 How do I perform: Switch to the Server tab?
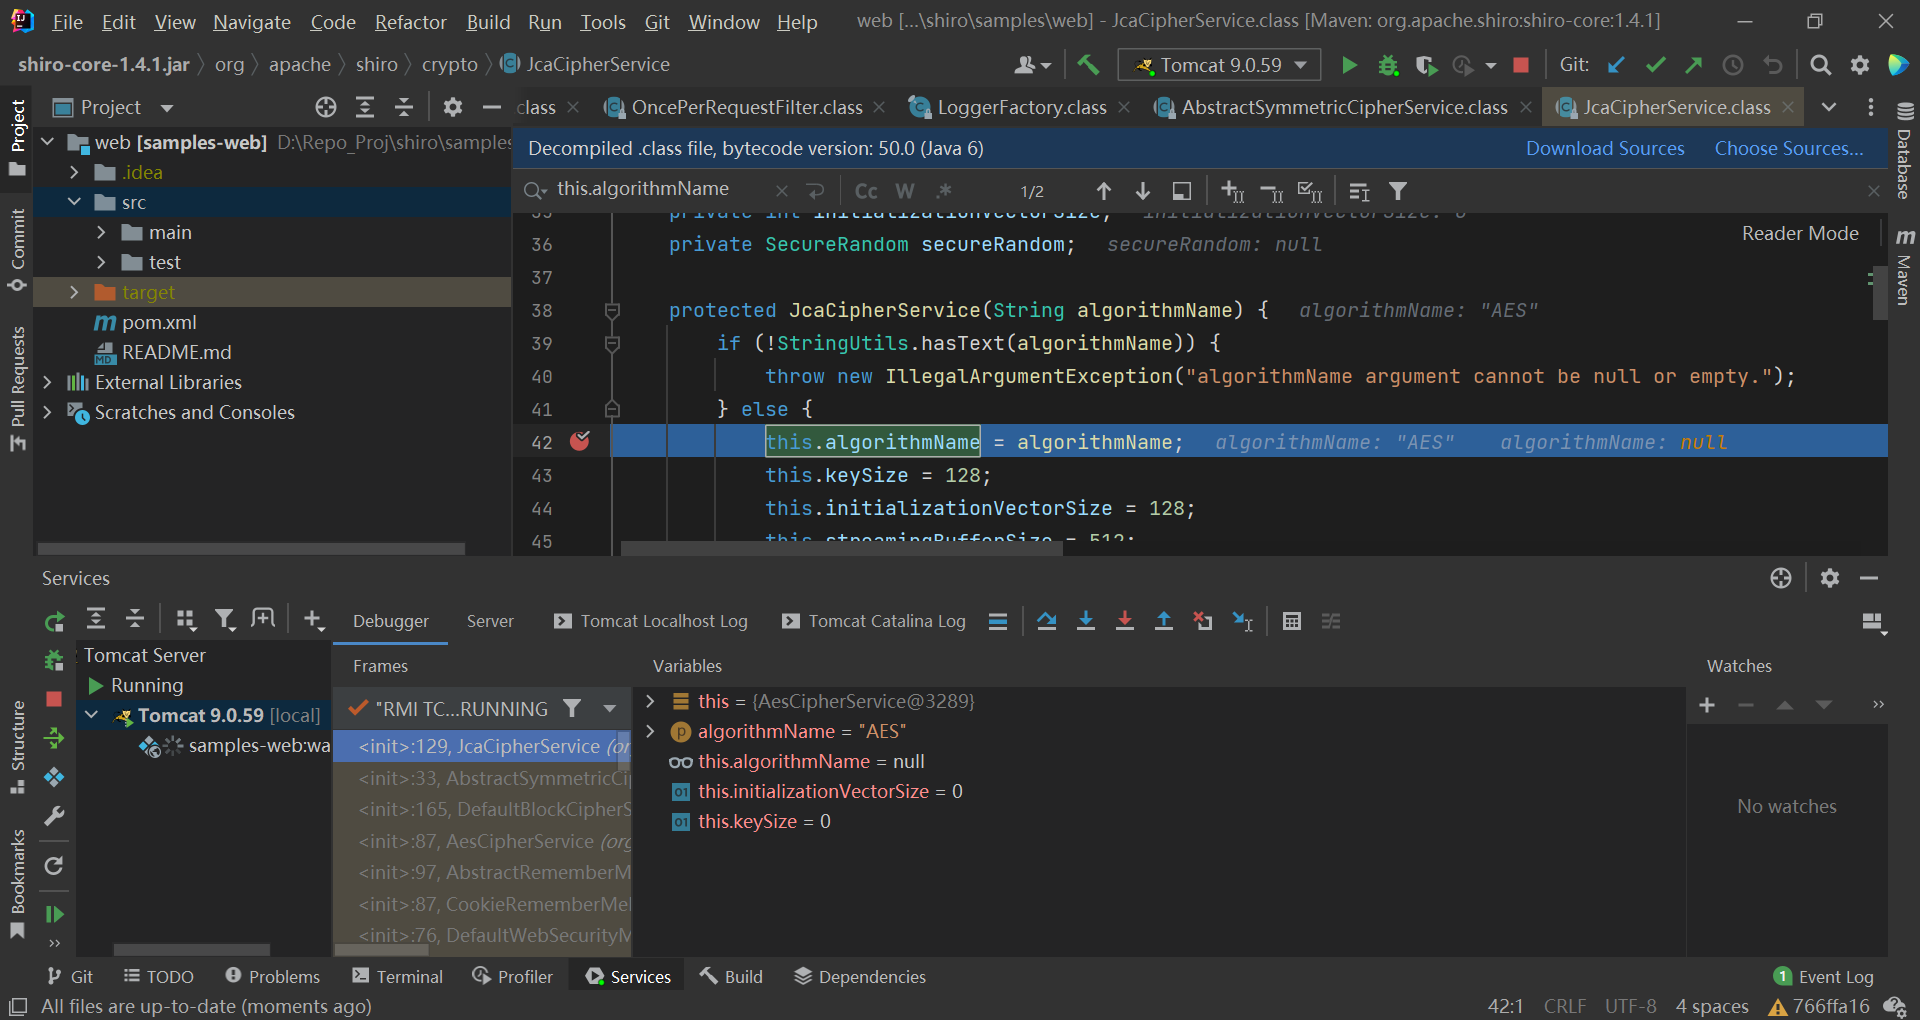point(490,621)
